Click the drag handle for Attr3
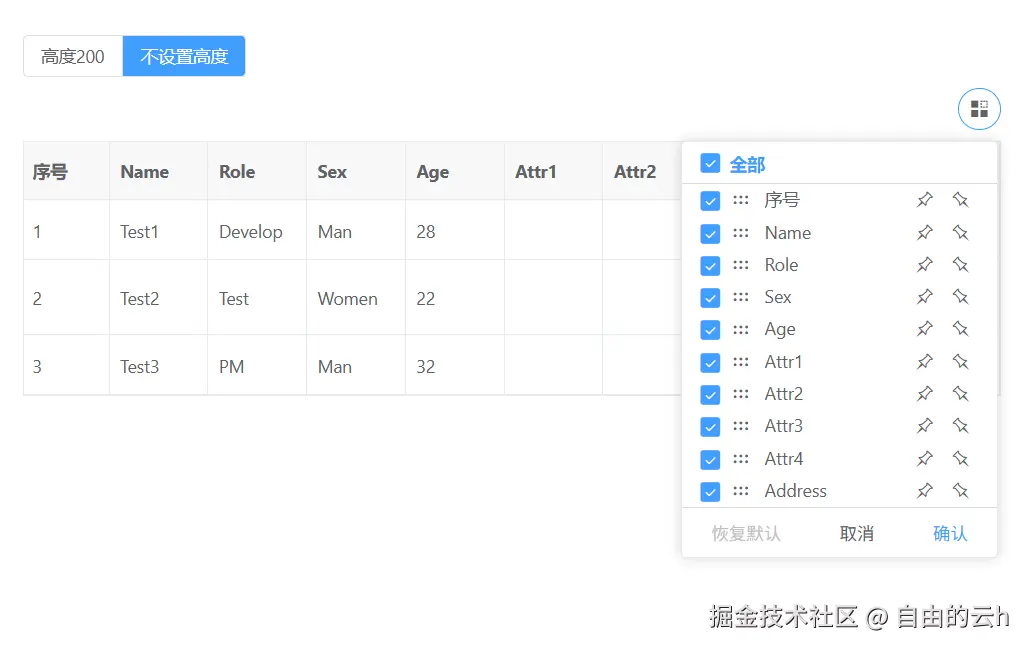The width and height of the screenshot is (1030, 650). tap(741, 426)
